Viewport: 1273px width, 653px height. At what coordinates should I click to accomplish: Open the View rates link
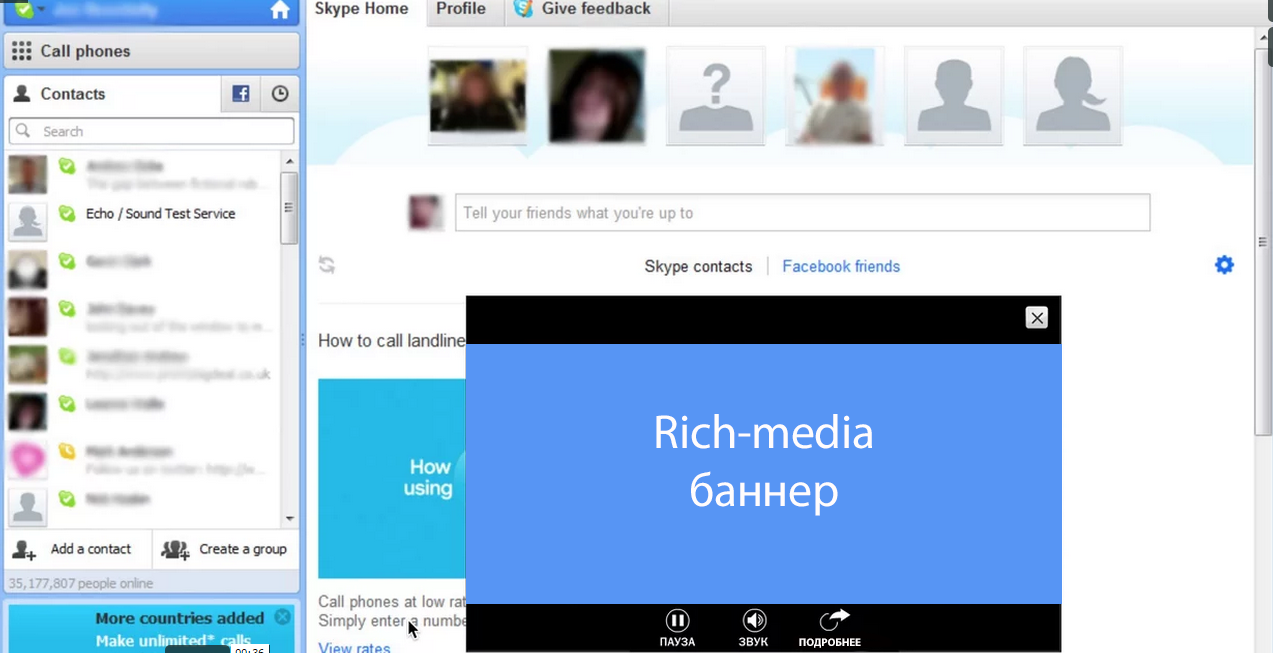pyautogui.click(x=354, y=647)
